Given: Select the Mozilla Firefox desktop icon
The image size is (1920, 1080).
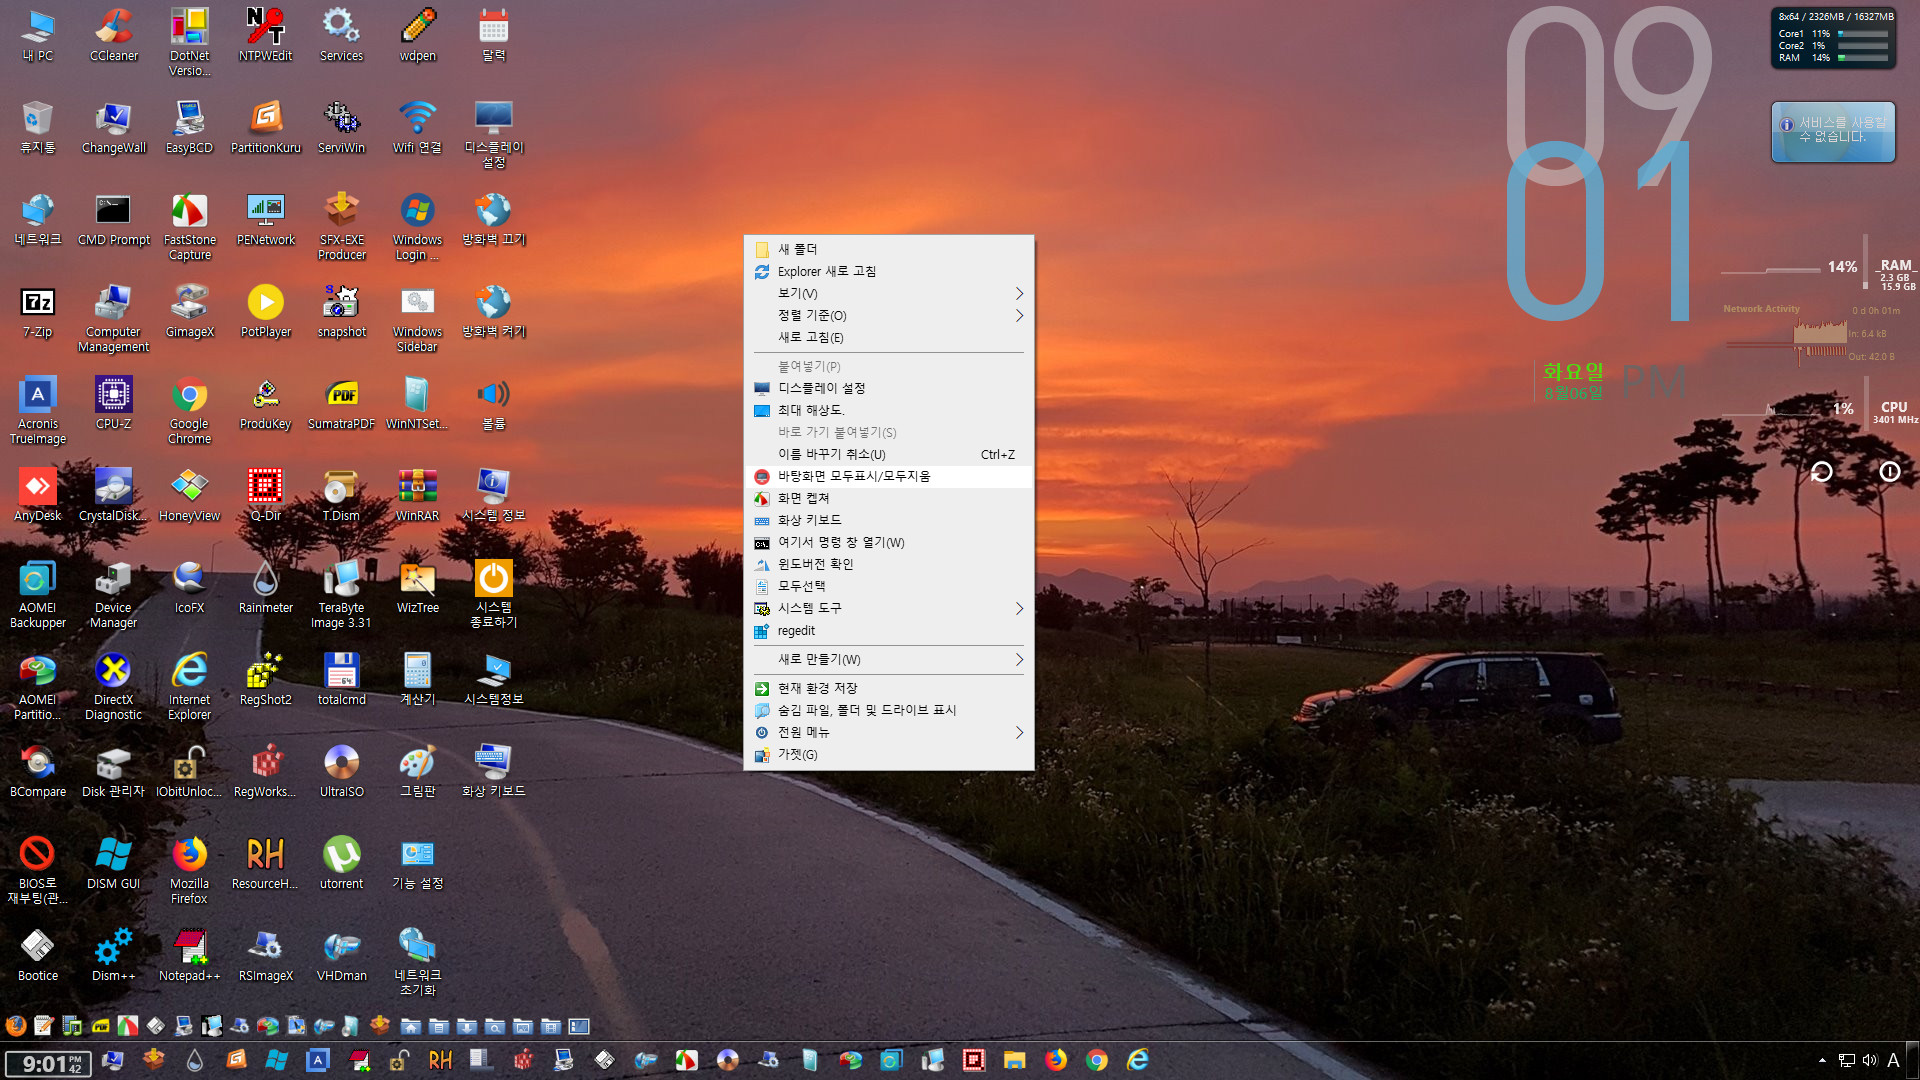Looking at the screenshot, I should [x=189, y=870].
